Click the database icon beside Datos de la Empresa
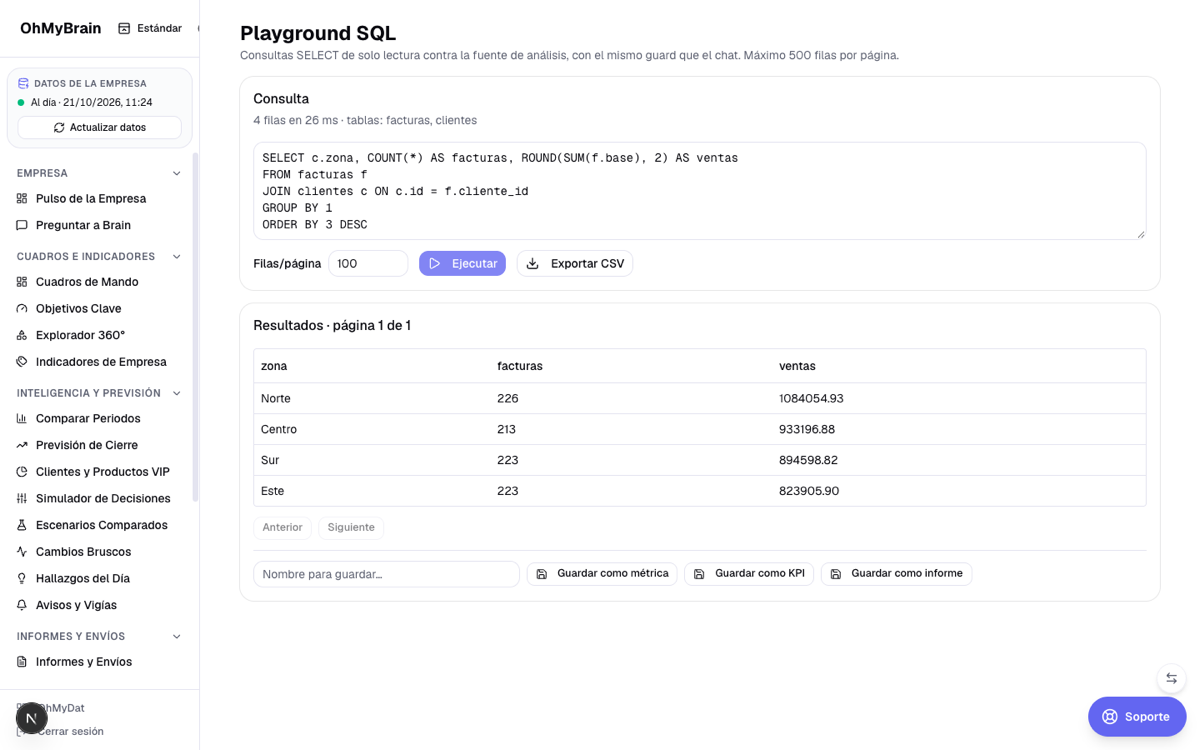This screenshot has width=1200, height=750. [x=23, y=84]
